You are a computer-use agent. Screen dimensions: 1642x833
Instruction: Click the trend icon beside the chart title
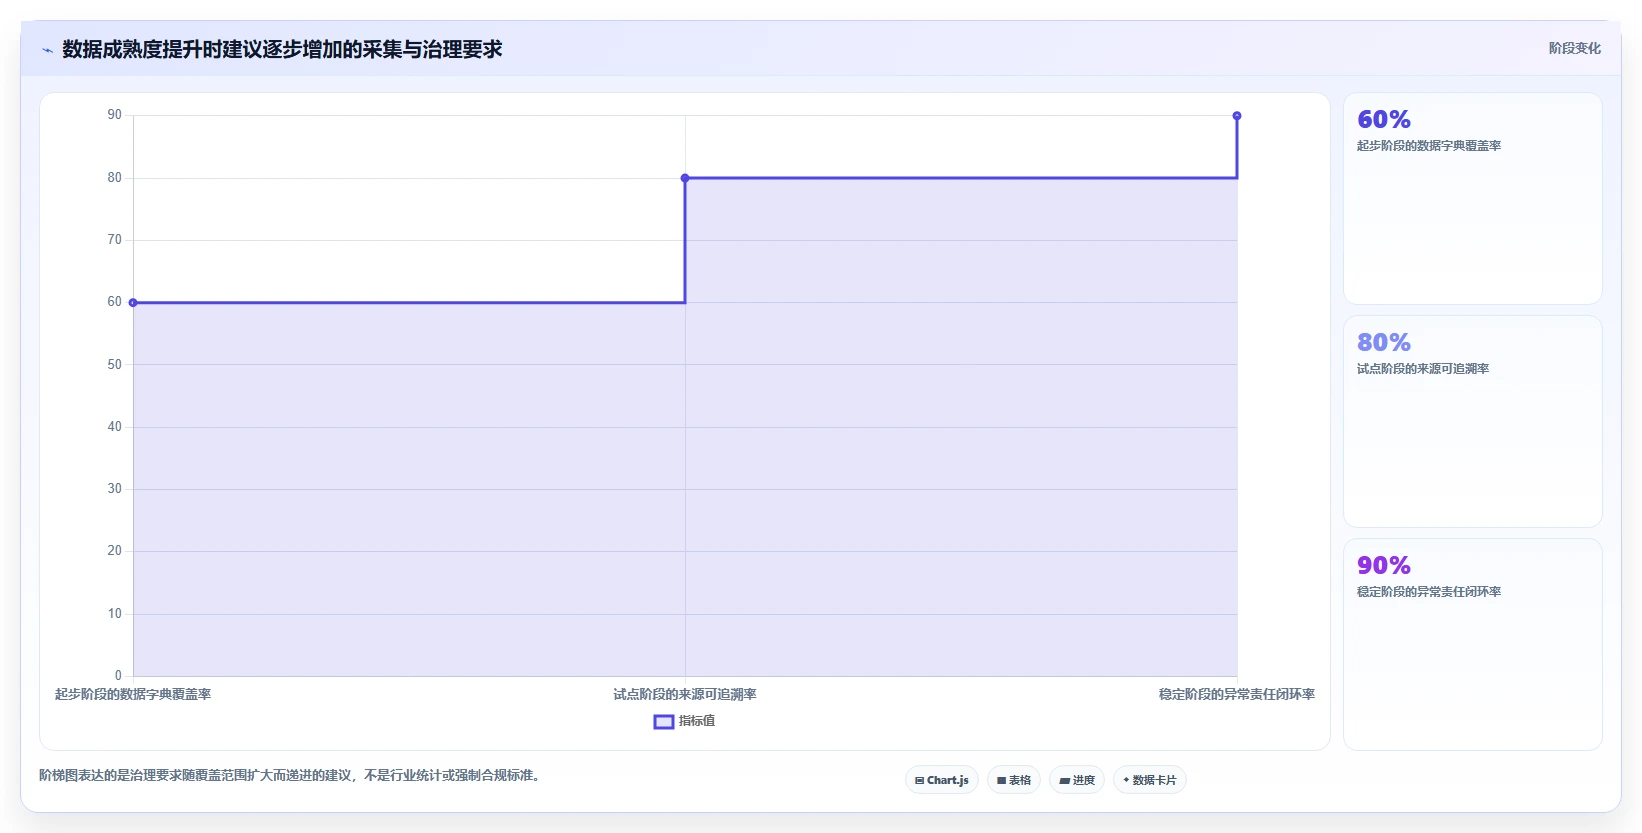47,50
